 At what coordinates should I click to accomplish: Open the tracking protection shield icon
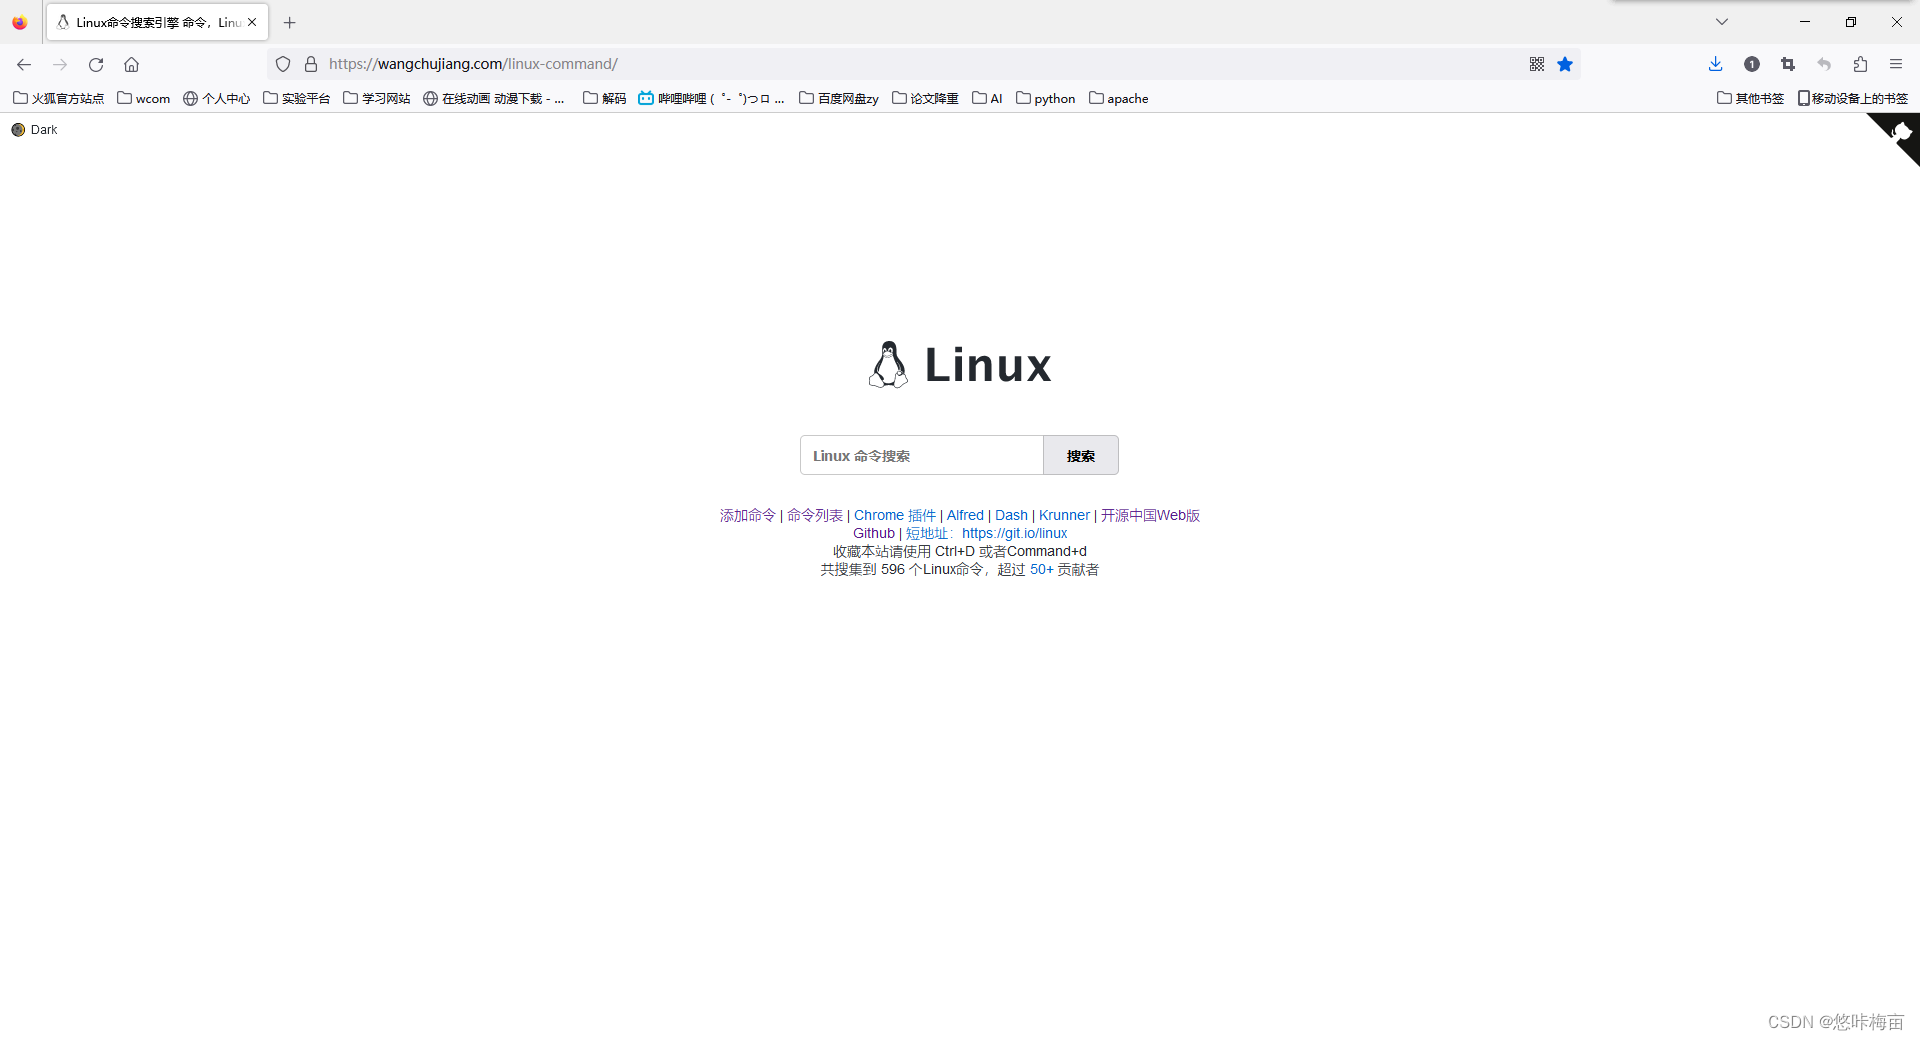tap(283, 64)
